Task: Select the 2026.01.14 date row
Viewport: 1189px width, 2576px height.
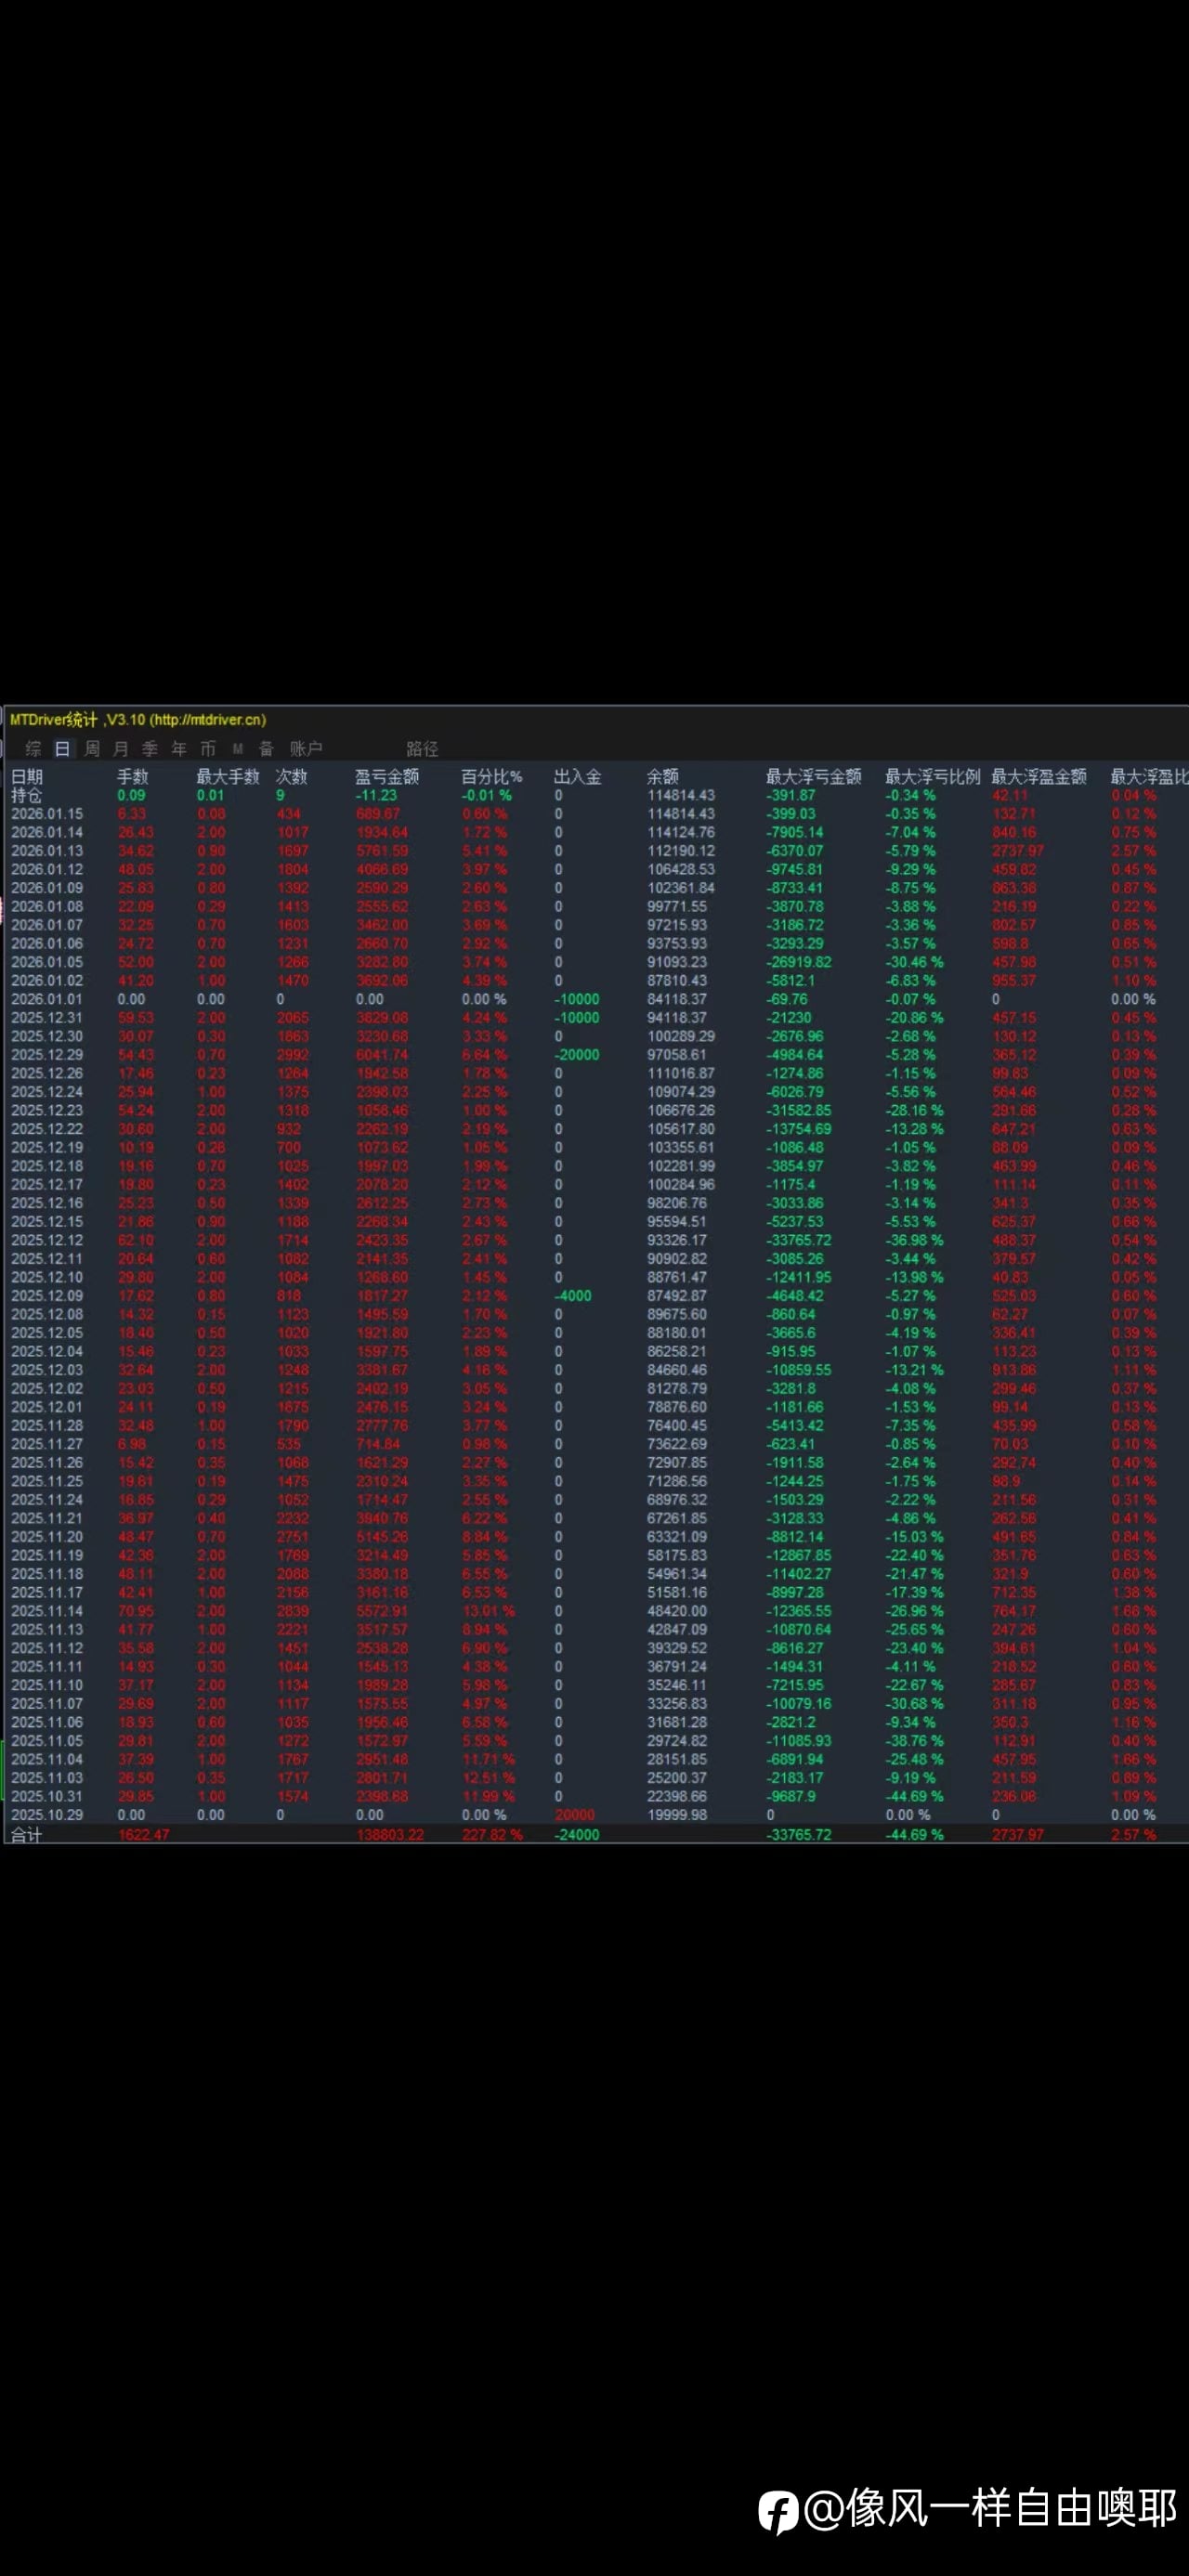Action: pyautogui.click(x=47, y=832)
